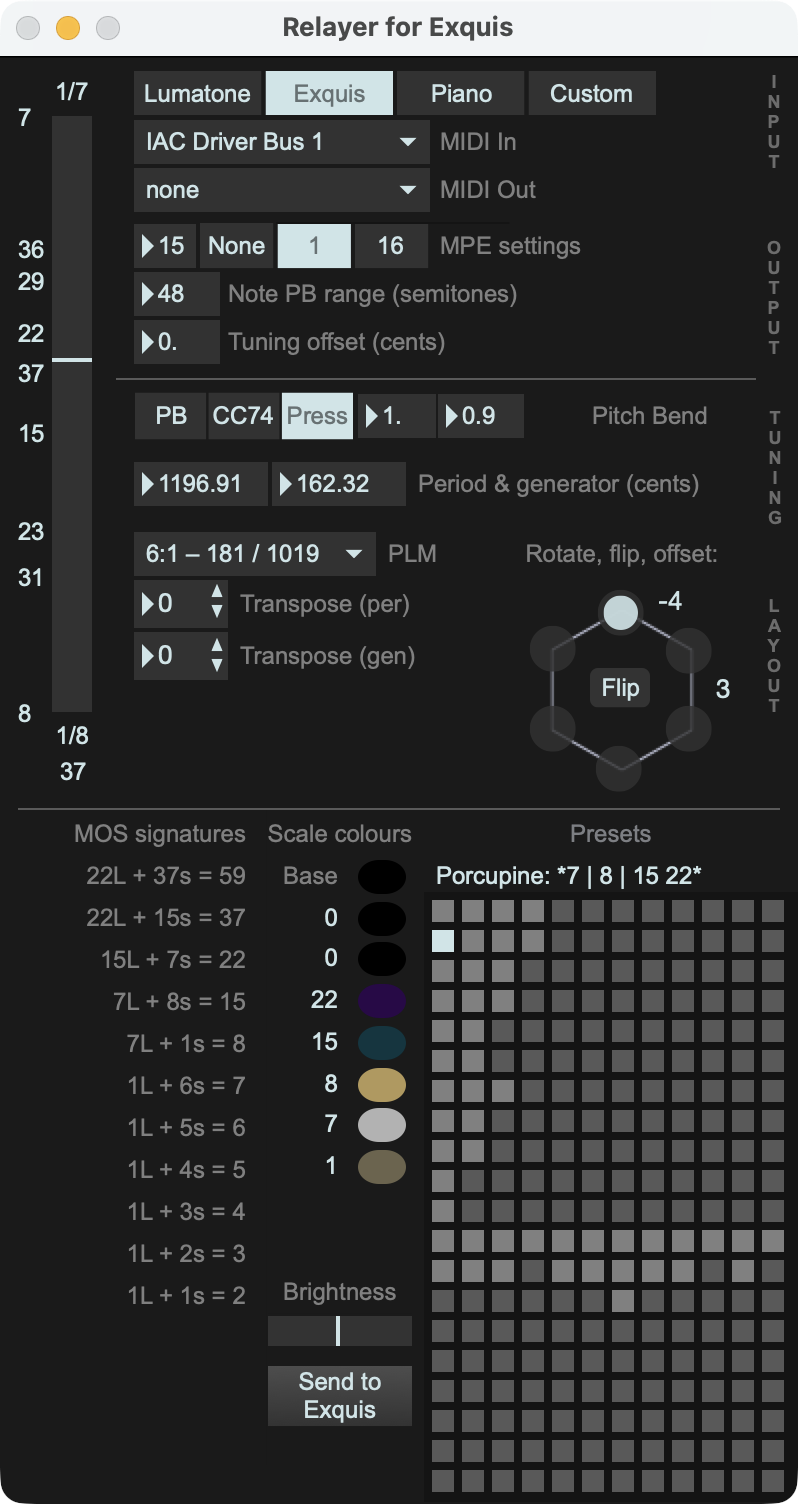Viewport: 798px width, 1504px height.
Task: Click the Brightness slider
Action: click(339, 1331)
